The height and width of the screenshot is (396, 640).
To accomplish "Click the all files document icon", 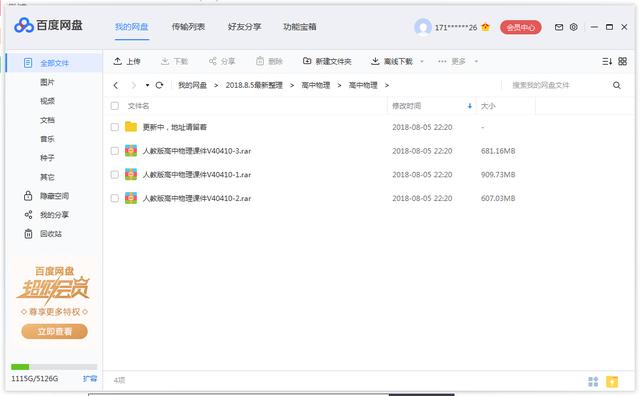I will 28,63.
